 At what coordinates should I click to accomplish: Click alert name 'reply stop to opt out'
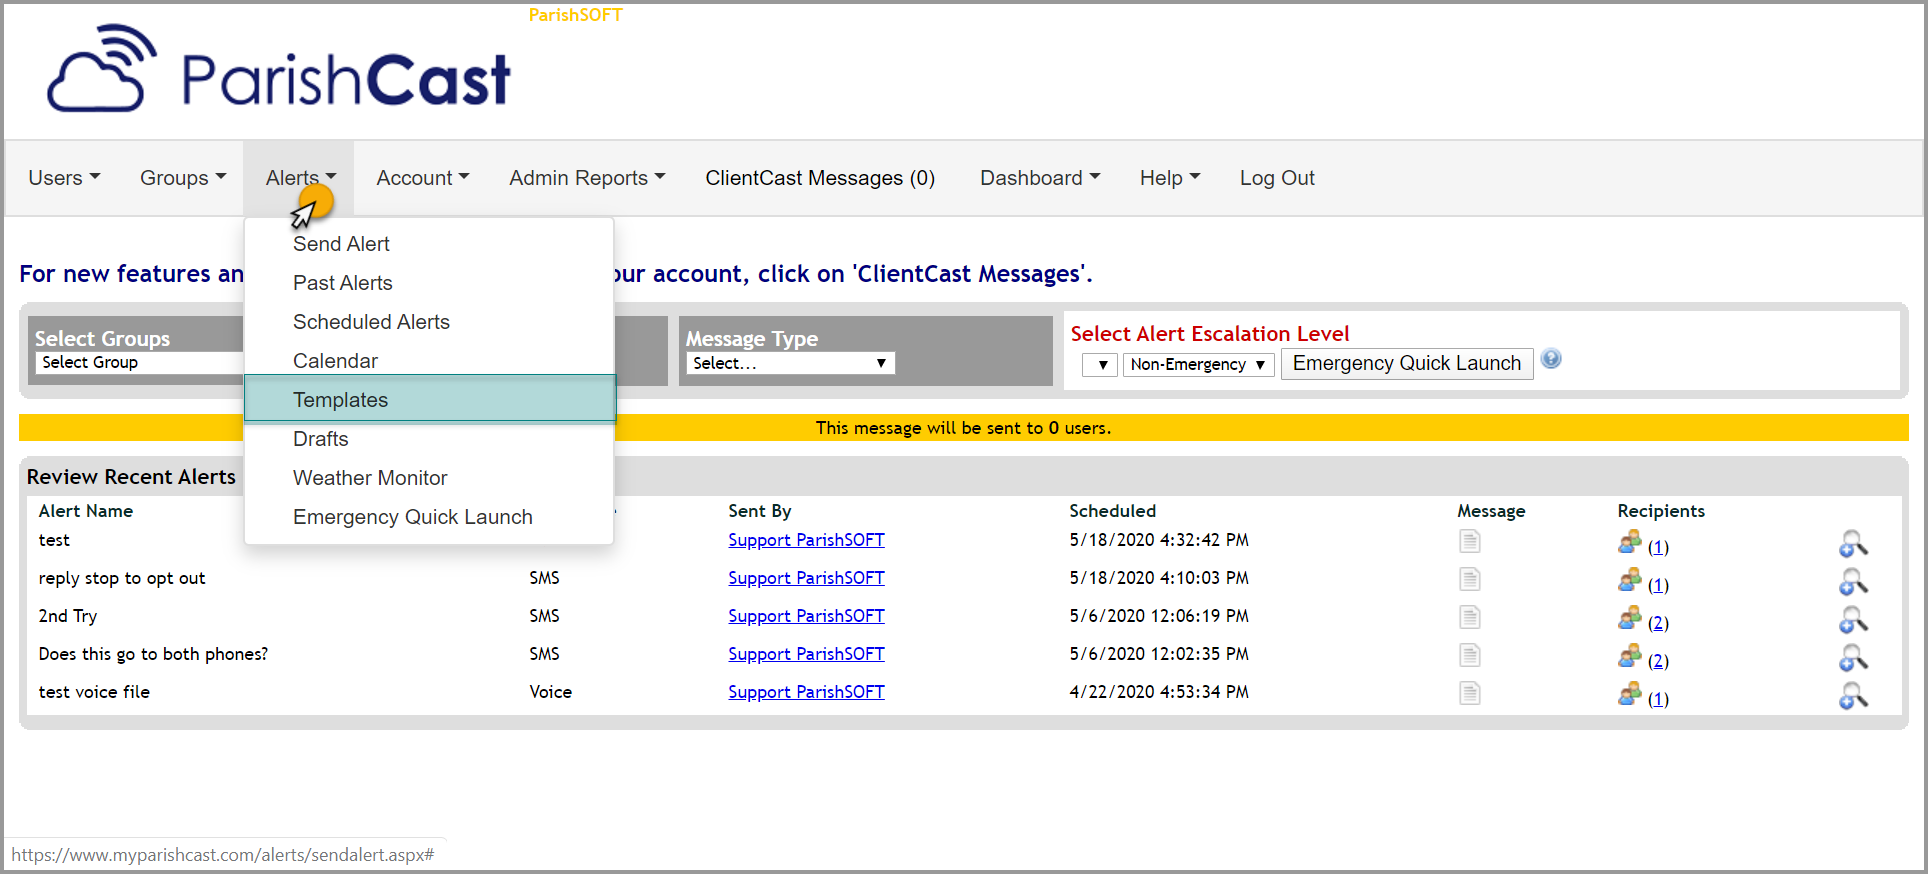click(122, 578)
